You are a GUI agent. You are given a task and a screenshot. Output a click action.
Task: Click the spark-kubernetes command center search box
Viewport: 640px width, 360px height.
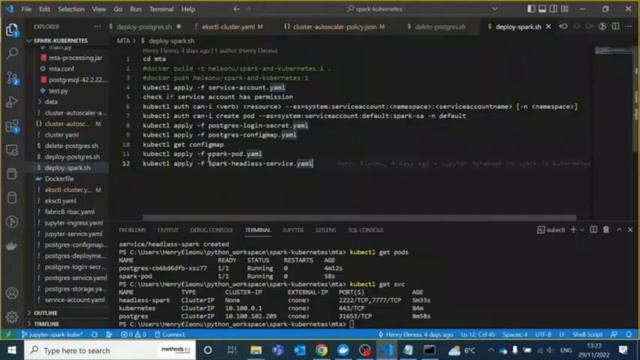tap(421, 9)
